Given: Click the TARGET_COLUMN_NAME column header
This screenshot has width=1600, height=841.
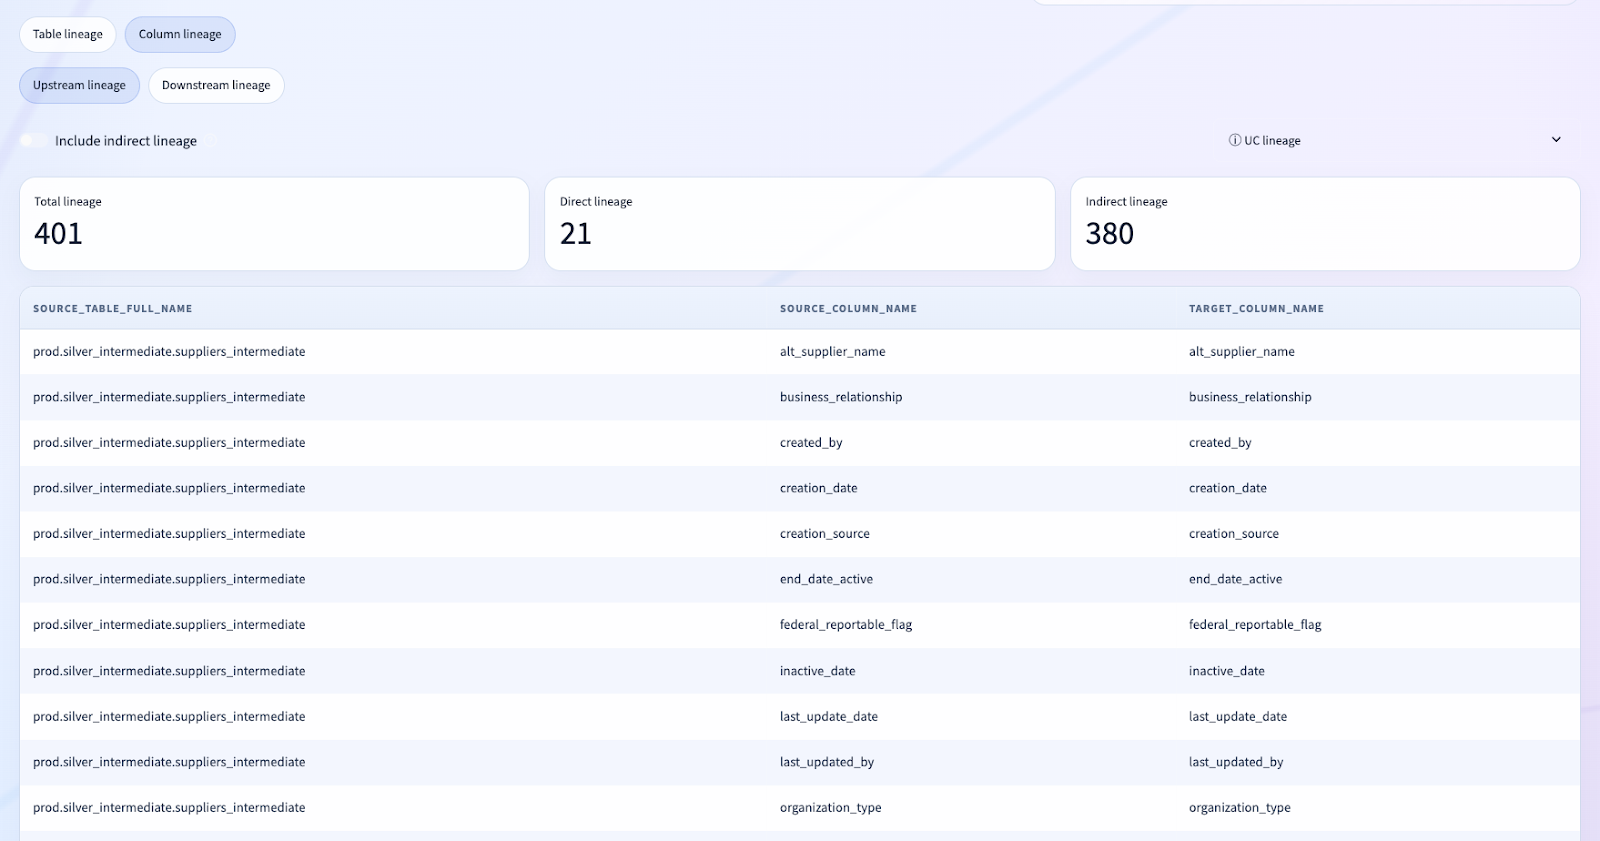Looking at the screenshot, I should (1256, 309).
